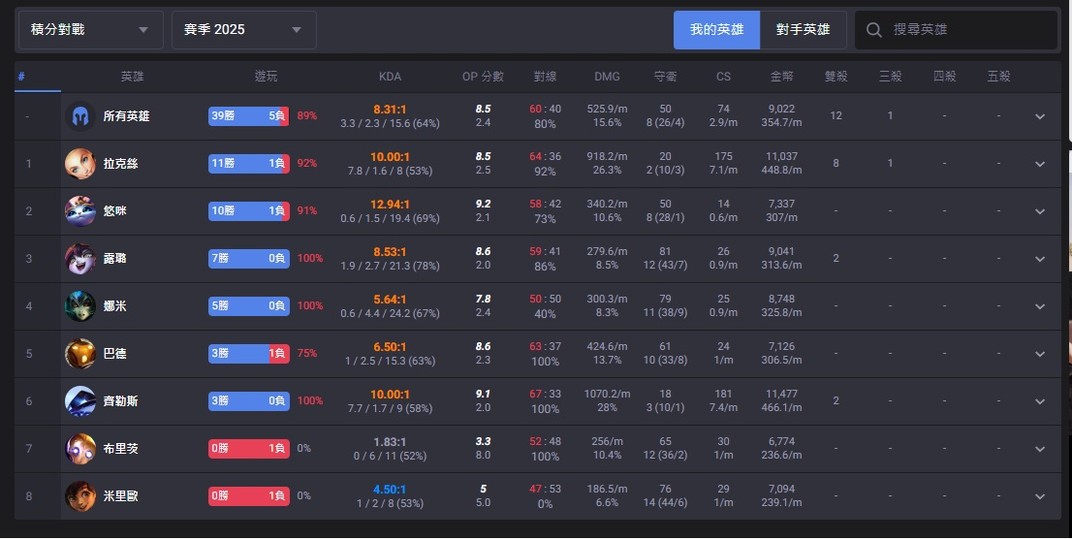Click the 巴德 champion portrait
Screen dimensions: 1072x540
80,354
